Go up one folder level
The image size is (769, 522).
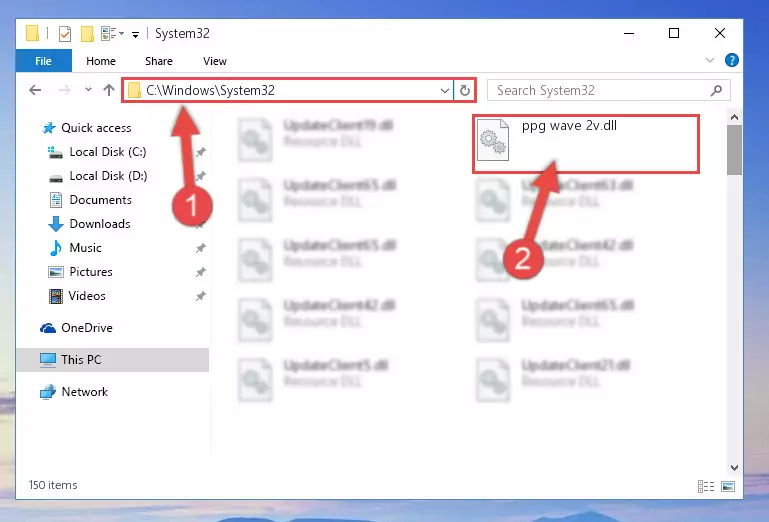point(109,90)
